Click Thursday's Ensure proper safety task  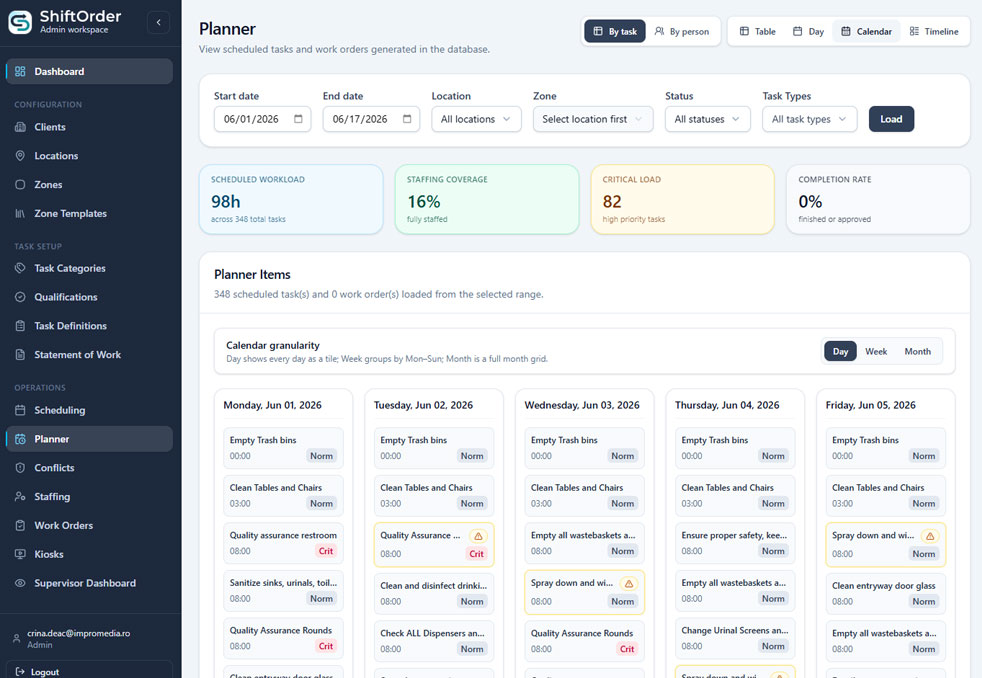coord(735,543)
